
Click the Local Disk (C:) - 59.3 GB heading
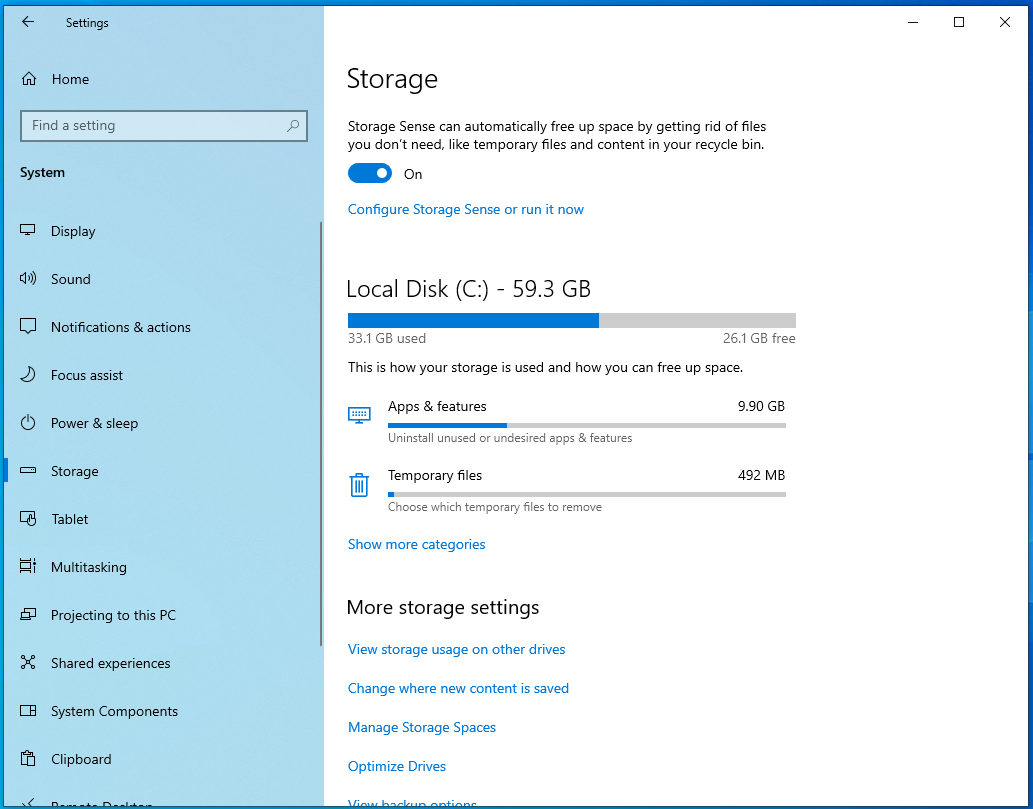click(468, 289)
